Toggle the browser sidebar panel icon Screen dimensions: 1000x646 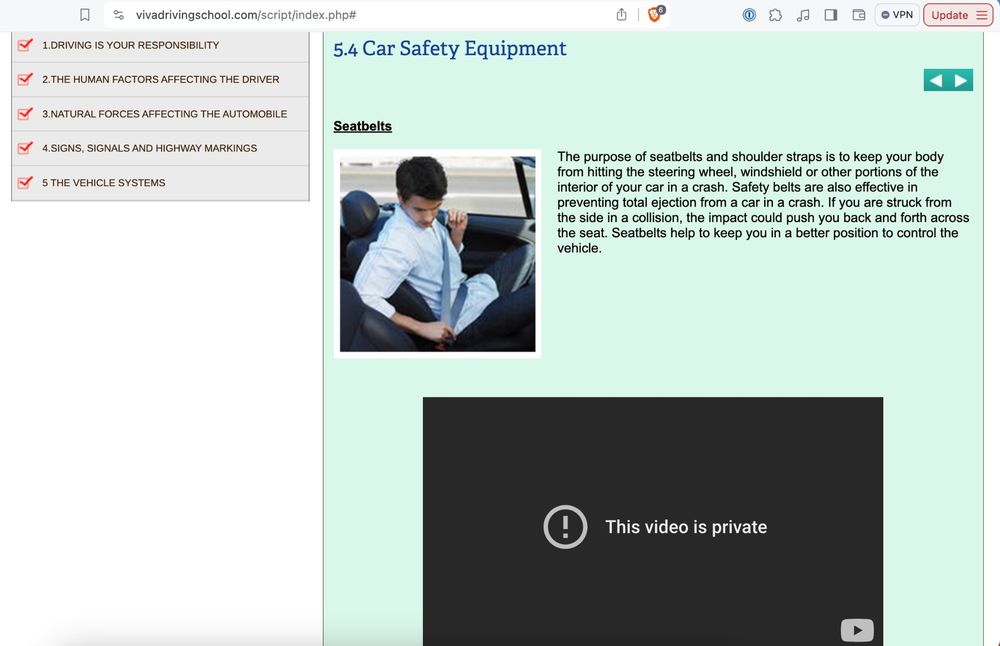(x=830, y=15)
